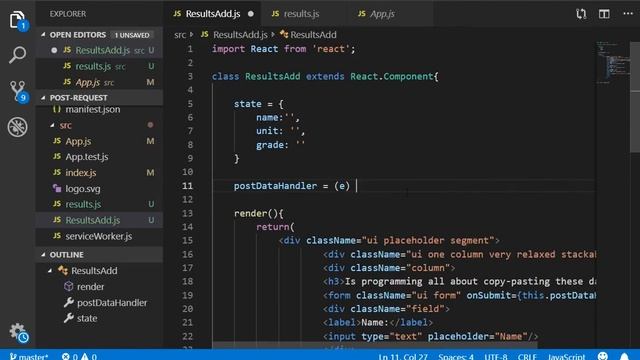Click the class ResultsAdd declaration line

click(x=325, y=76)
